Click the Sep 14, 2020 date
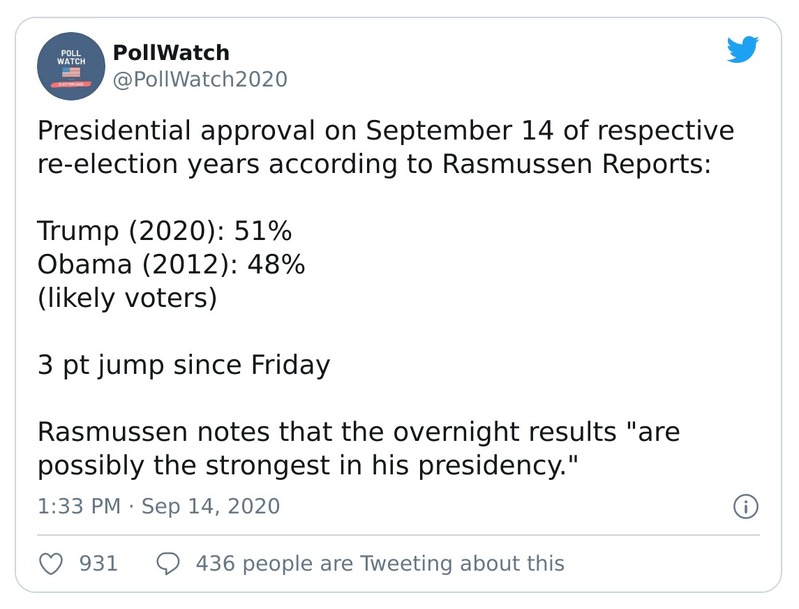The height and width of the screenshot is (609, 799). (210, 506)
